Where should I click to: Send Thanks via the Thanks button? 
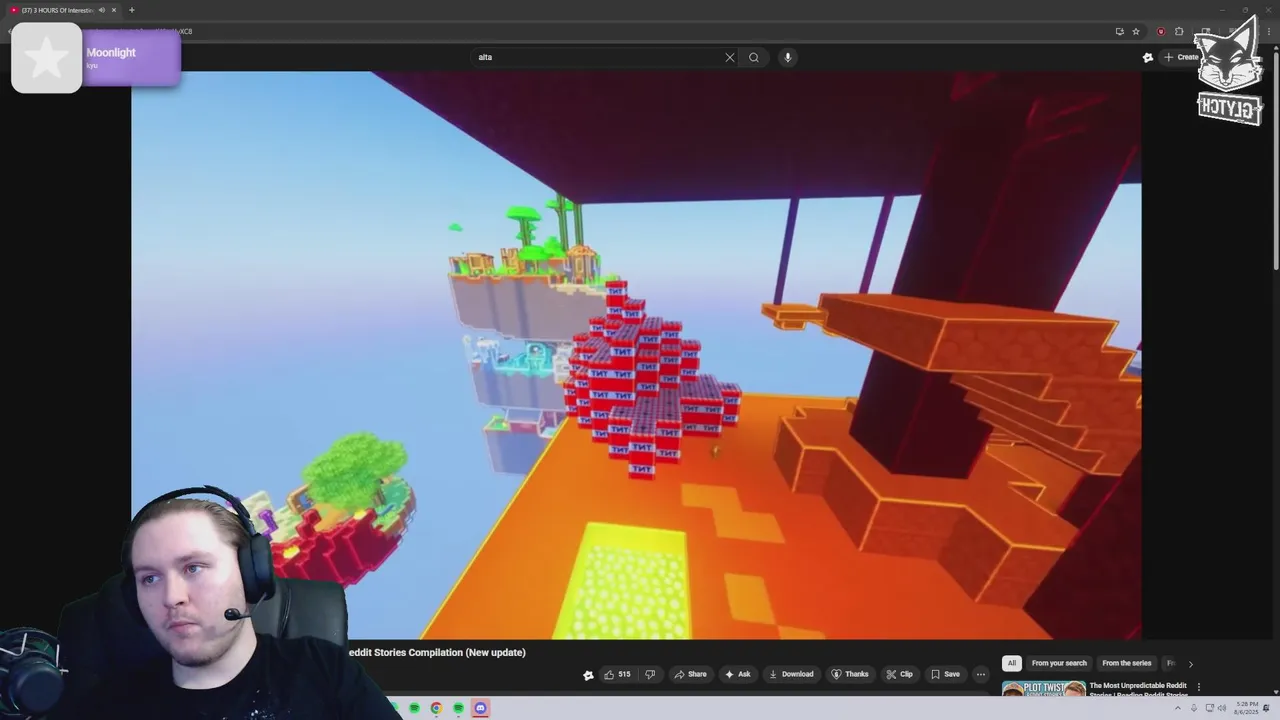coord(850,674)
